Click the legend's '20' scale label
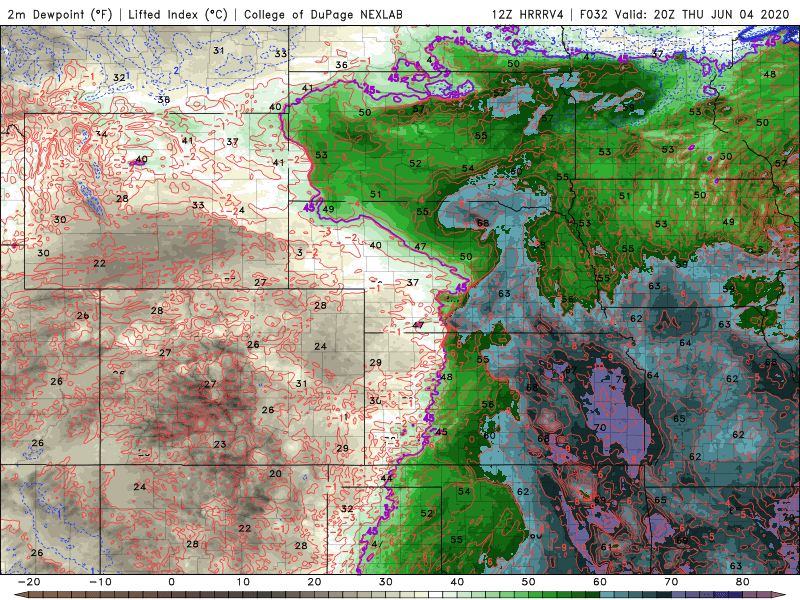Image resolution: width=800 pixels, height=600 pixels. tap(314, 582)
